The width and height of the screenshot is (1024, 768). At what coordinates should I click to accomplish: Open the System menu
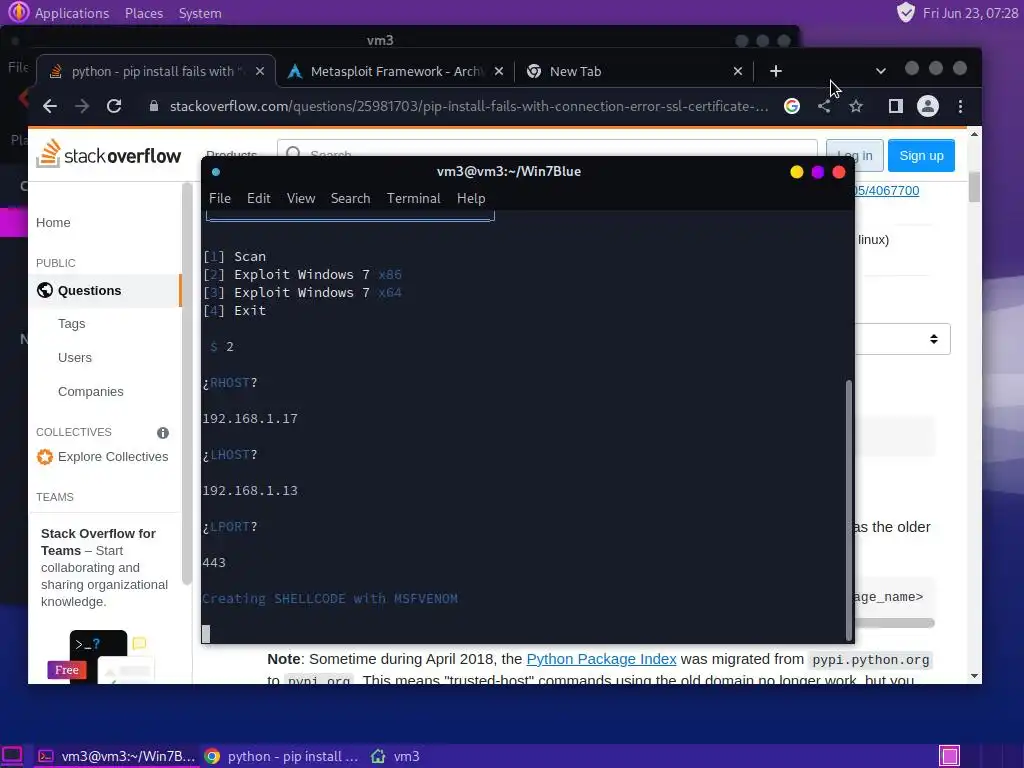[200, 13]
